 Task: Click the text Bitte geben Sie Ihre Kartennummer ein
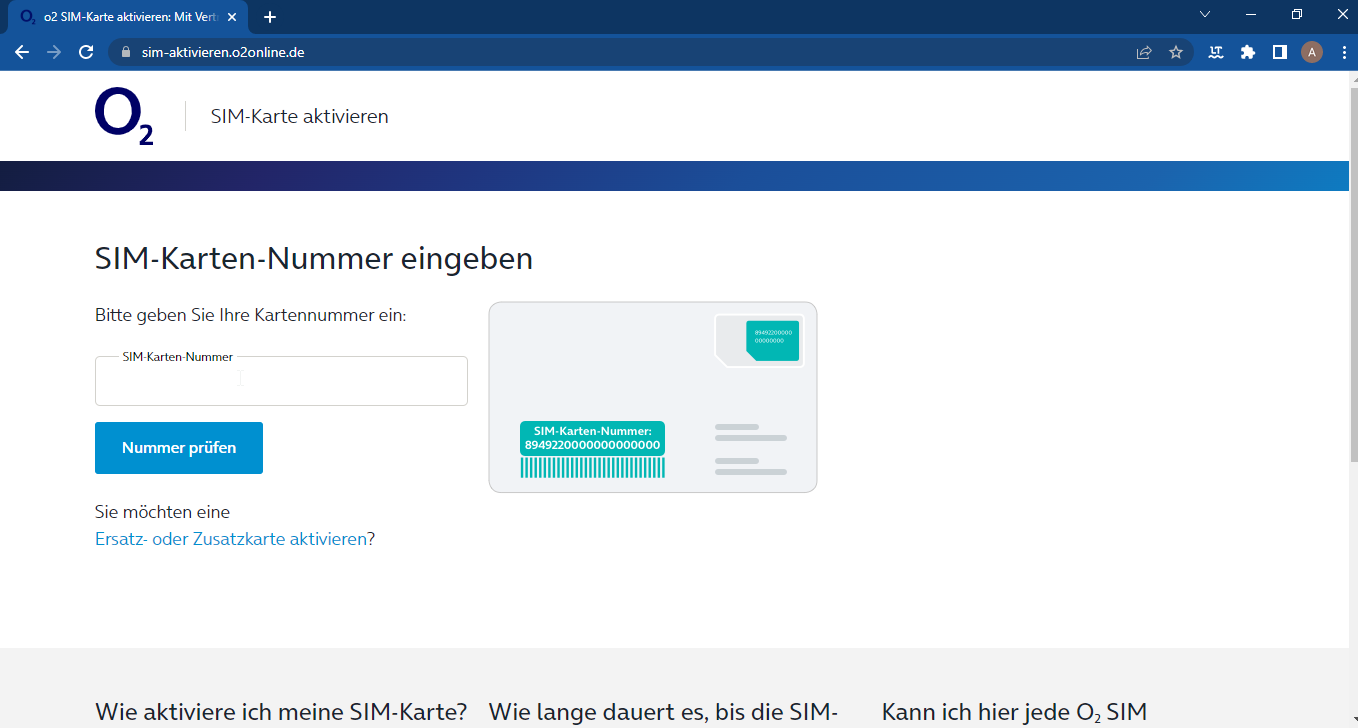coord(251,315)
